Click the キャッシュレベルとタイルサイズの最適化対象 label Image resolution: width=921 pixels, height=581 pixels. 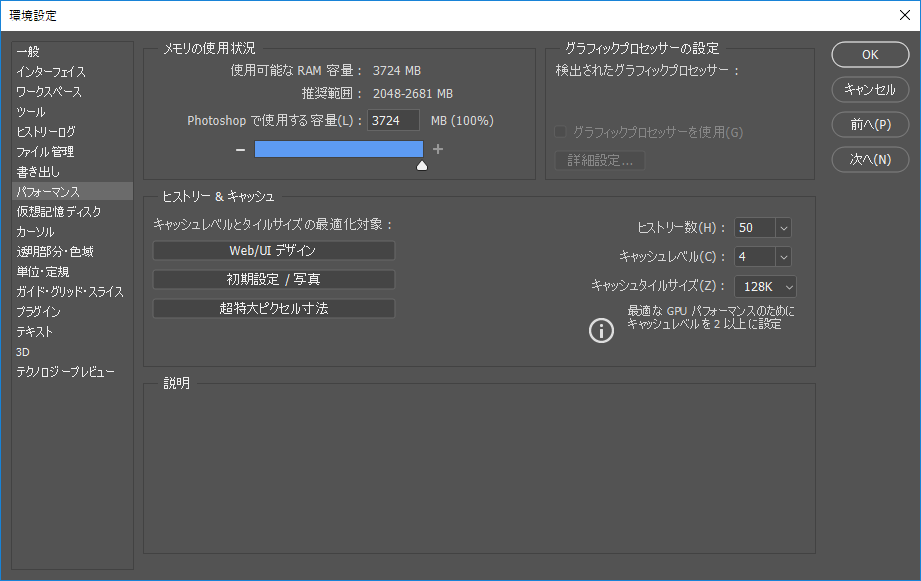coord(273,224)
